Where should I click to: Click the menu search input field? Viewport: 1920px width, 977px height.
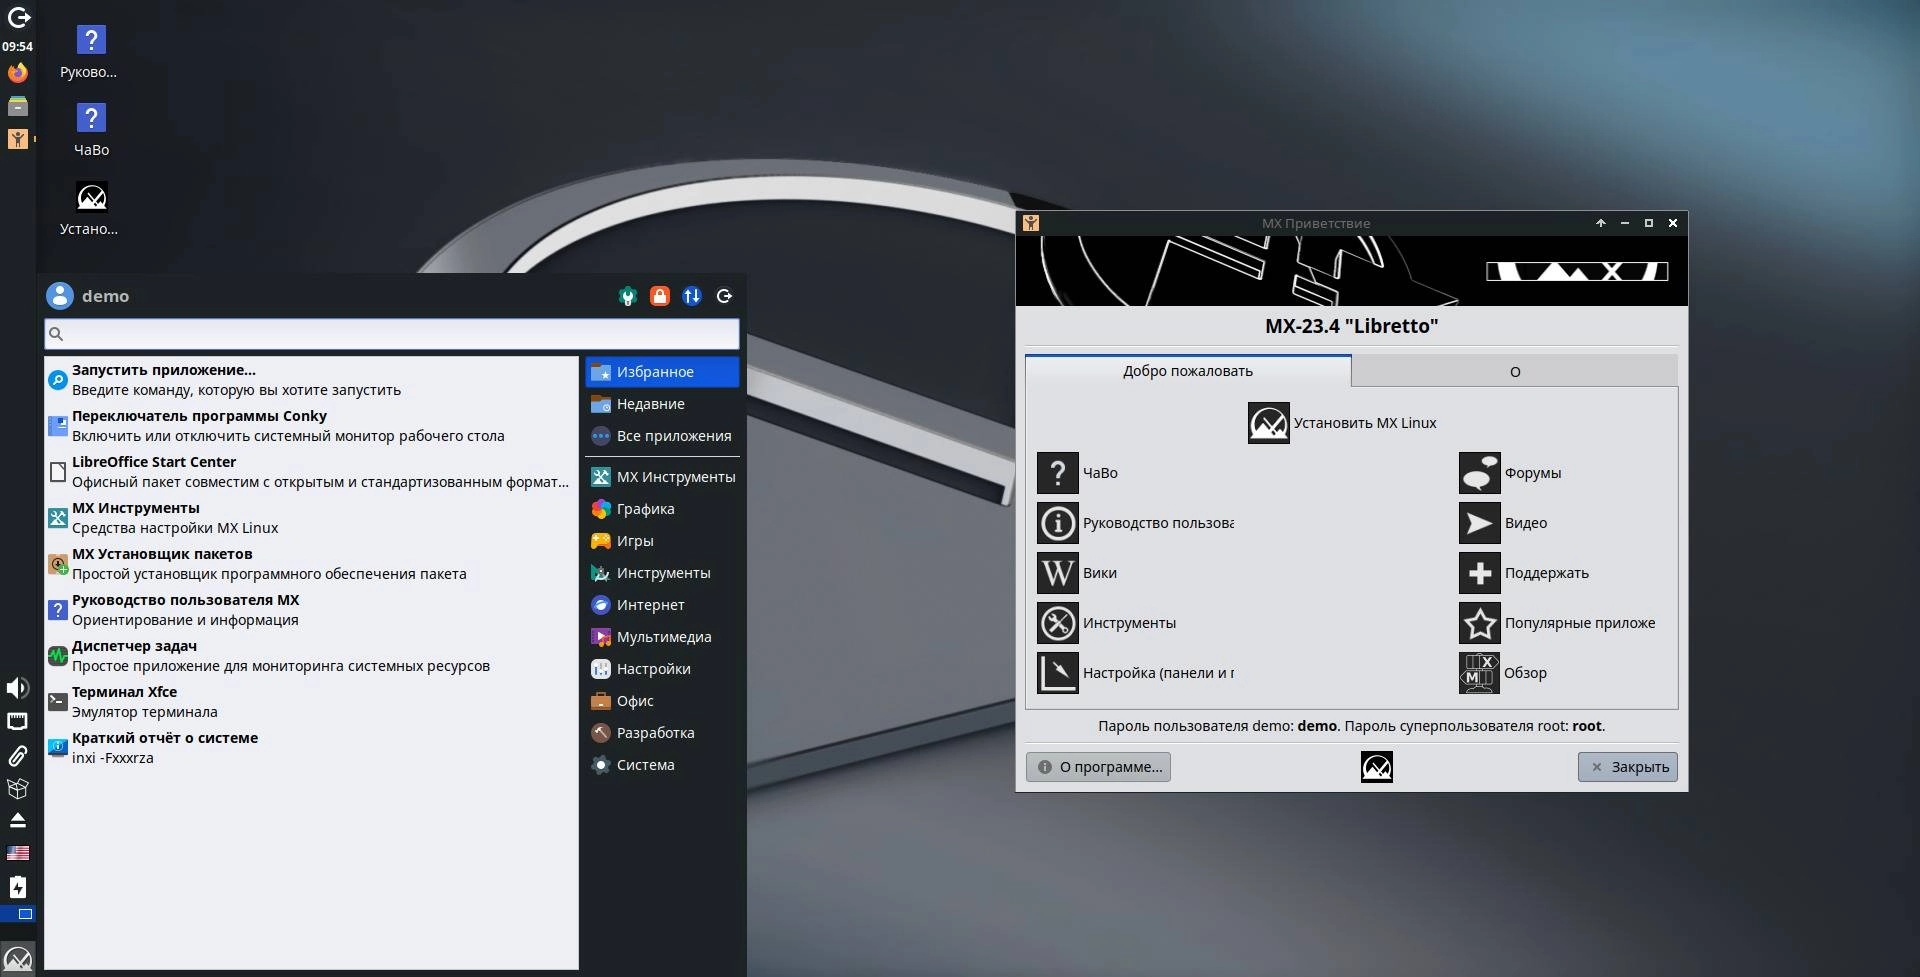tap(392, 334)
